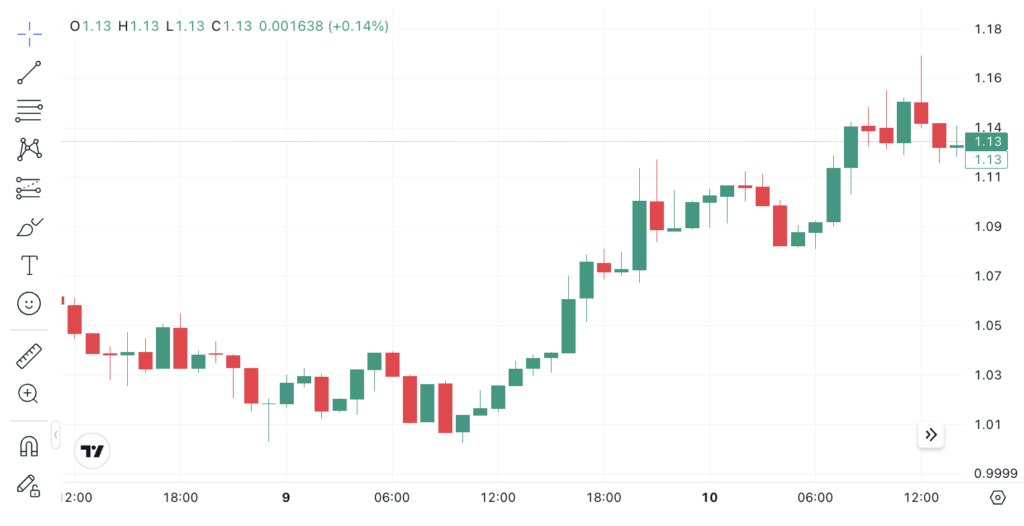Select the Text annotation tool

click(x=29, y=265)
